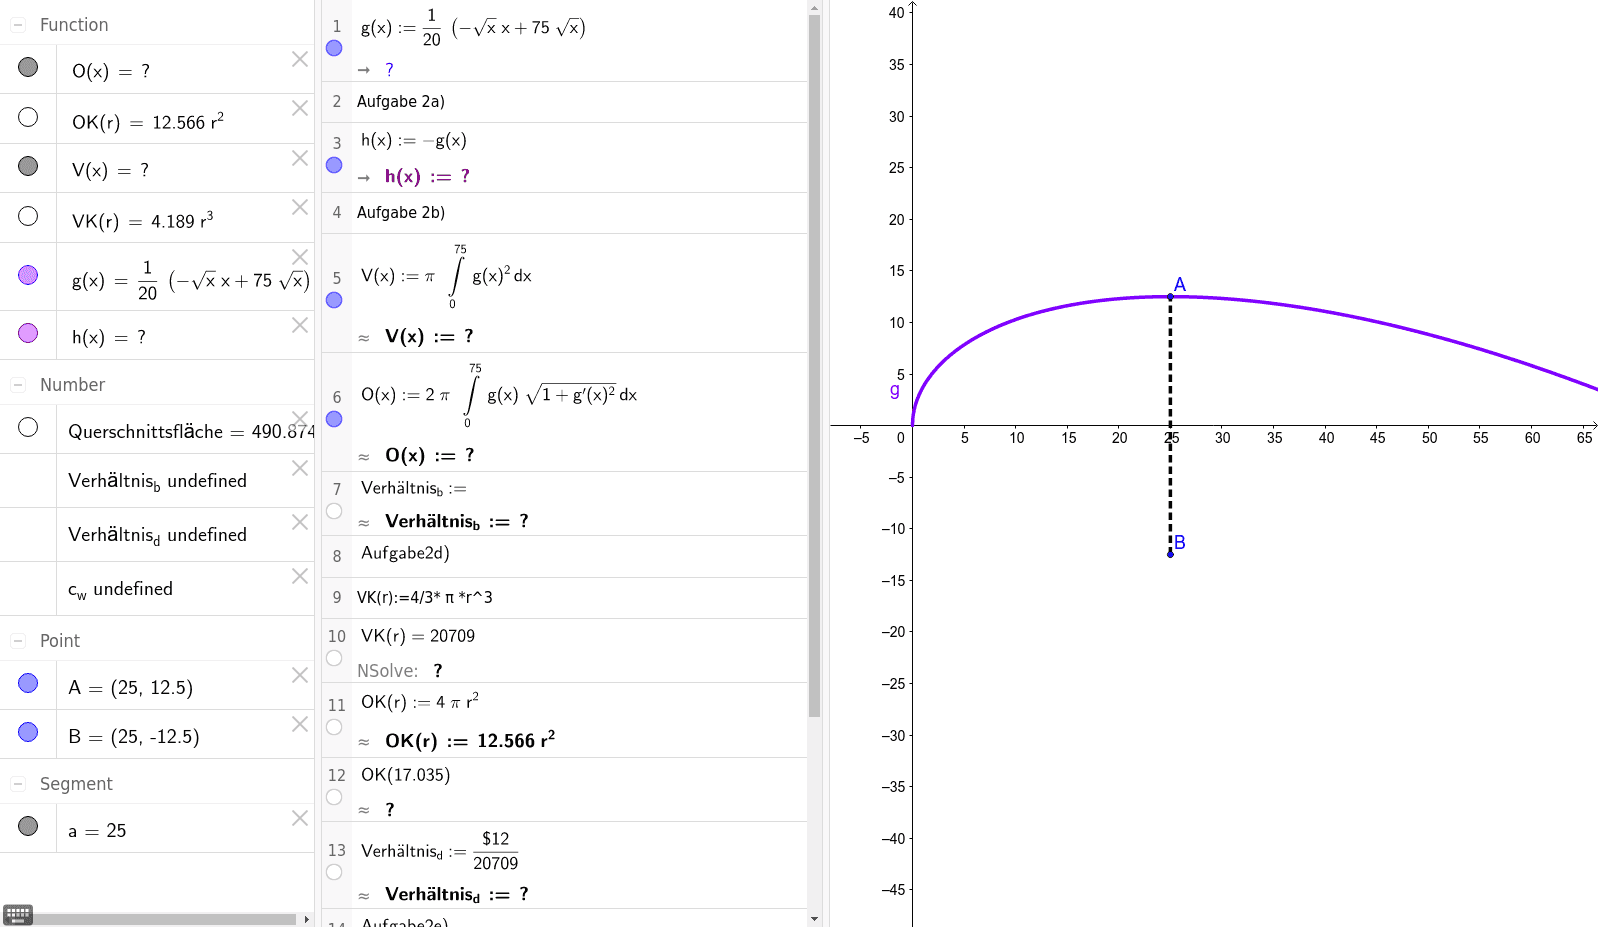The width and height of the screenshot is (1600, 929).
Task: Select point A on the graph
Action: (1170, 297)
